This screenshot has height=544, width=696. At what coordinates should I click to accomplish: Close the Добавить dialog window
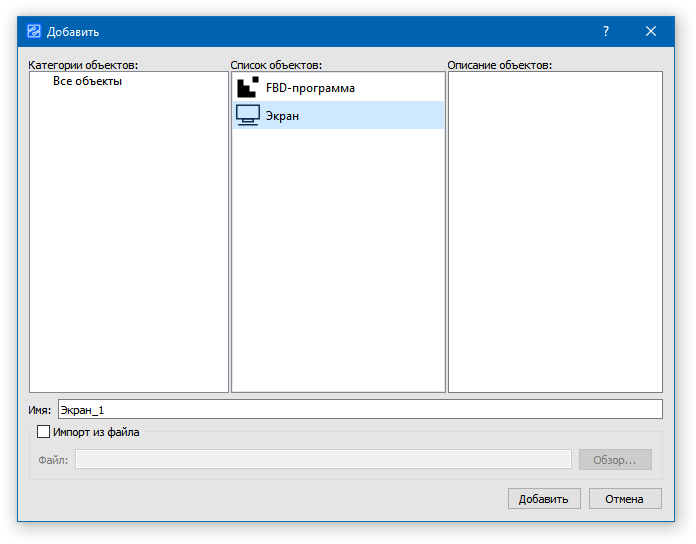click(651, 32)
